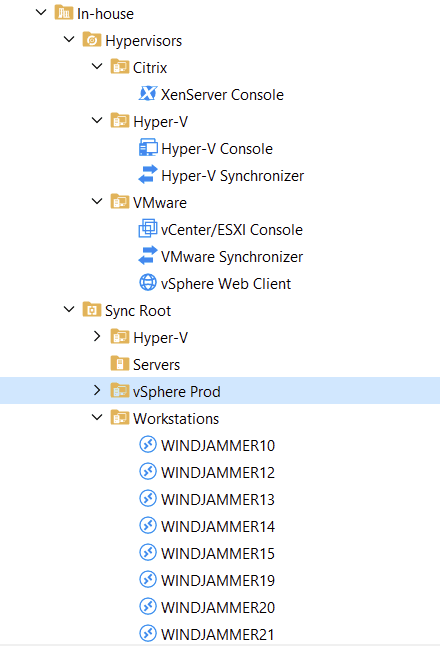The height and width of the screenshot is (646, 440).
Task: Click the In-house vault folder icon
Action: (x=63, y=13)
